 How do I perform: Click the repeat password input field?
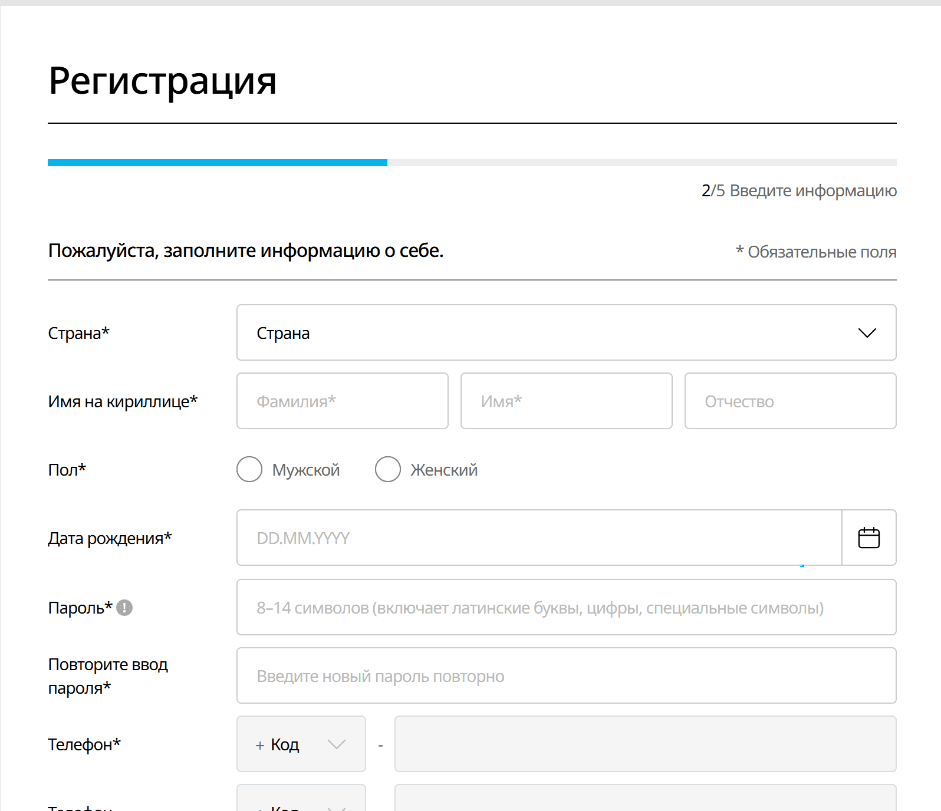point(567,675)
